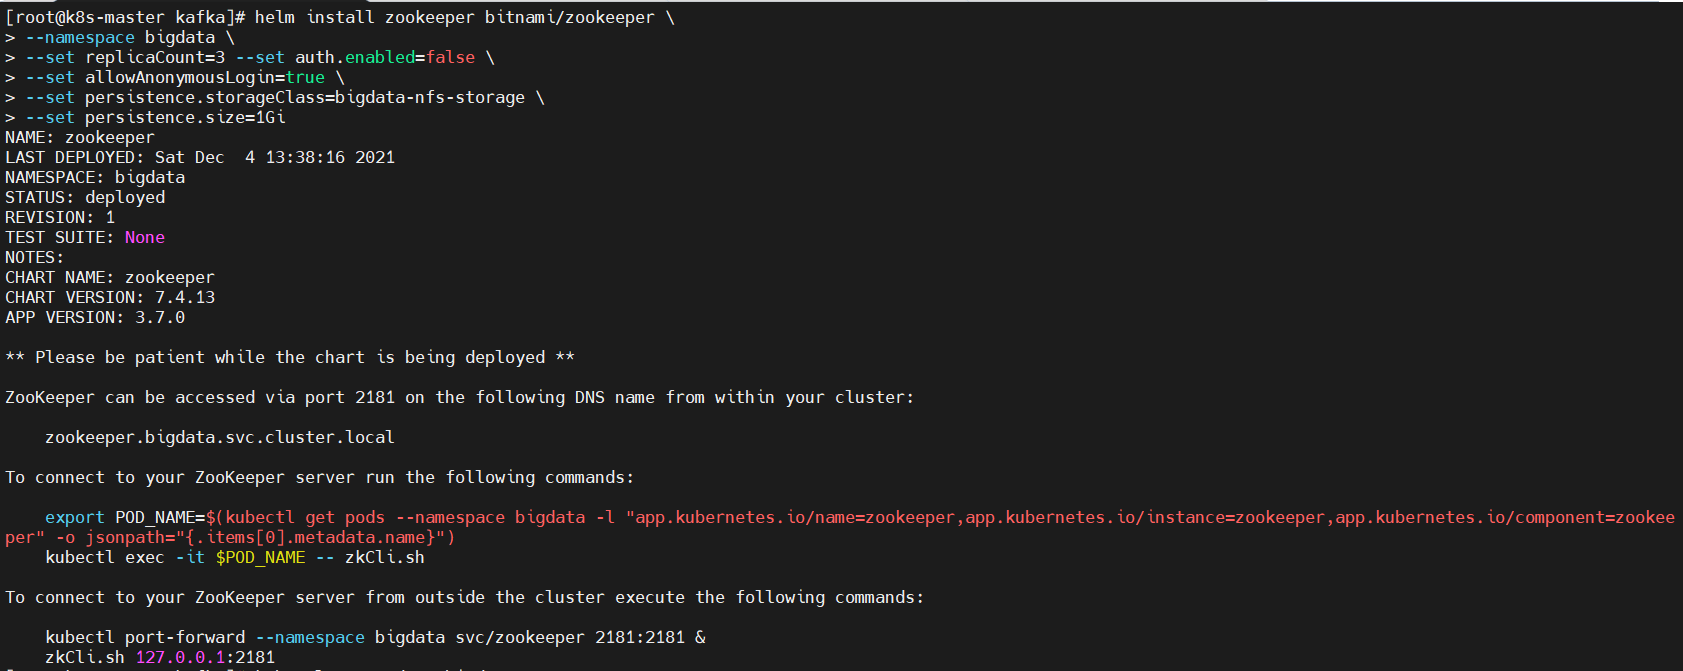The height and width of the screenshot is (671, 1683).
Task: Click the 'persistence.size=1Gi' parameter
Action: tap(185, 117)
